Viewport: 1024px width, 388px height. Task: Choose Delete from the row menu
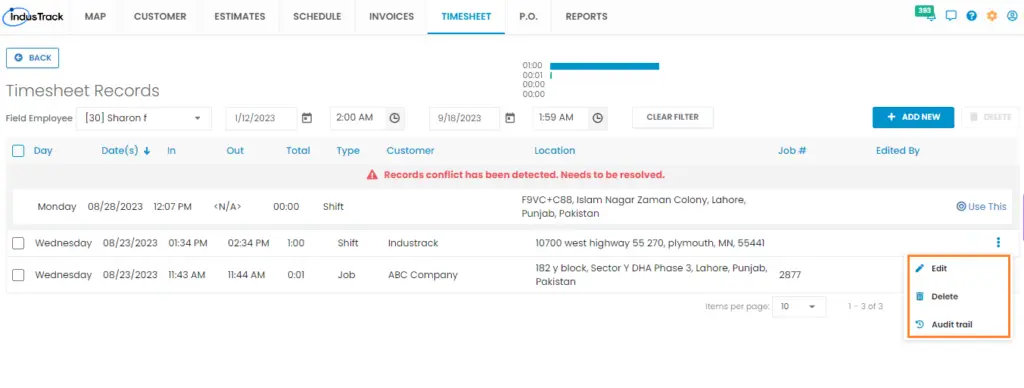click(x=957, y=297)
